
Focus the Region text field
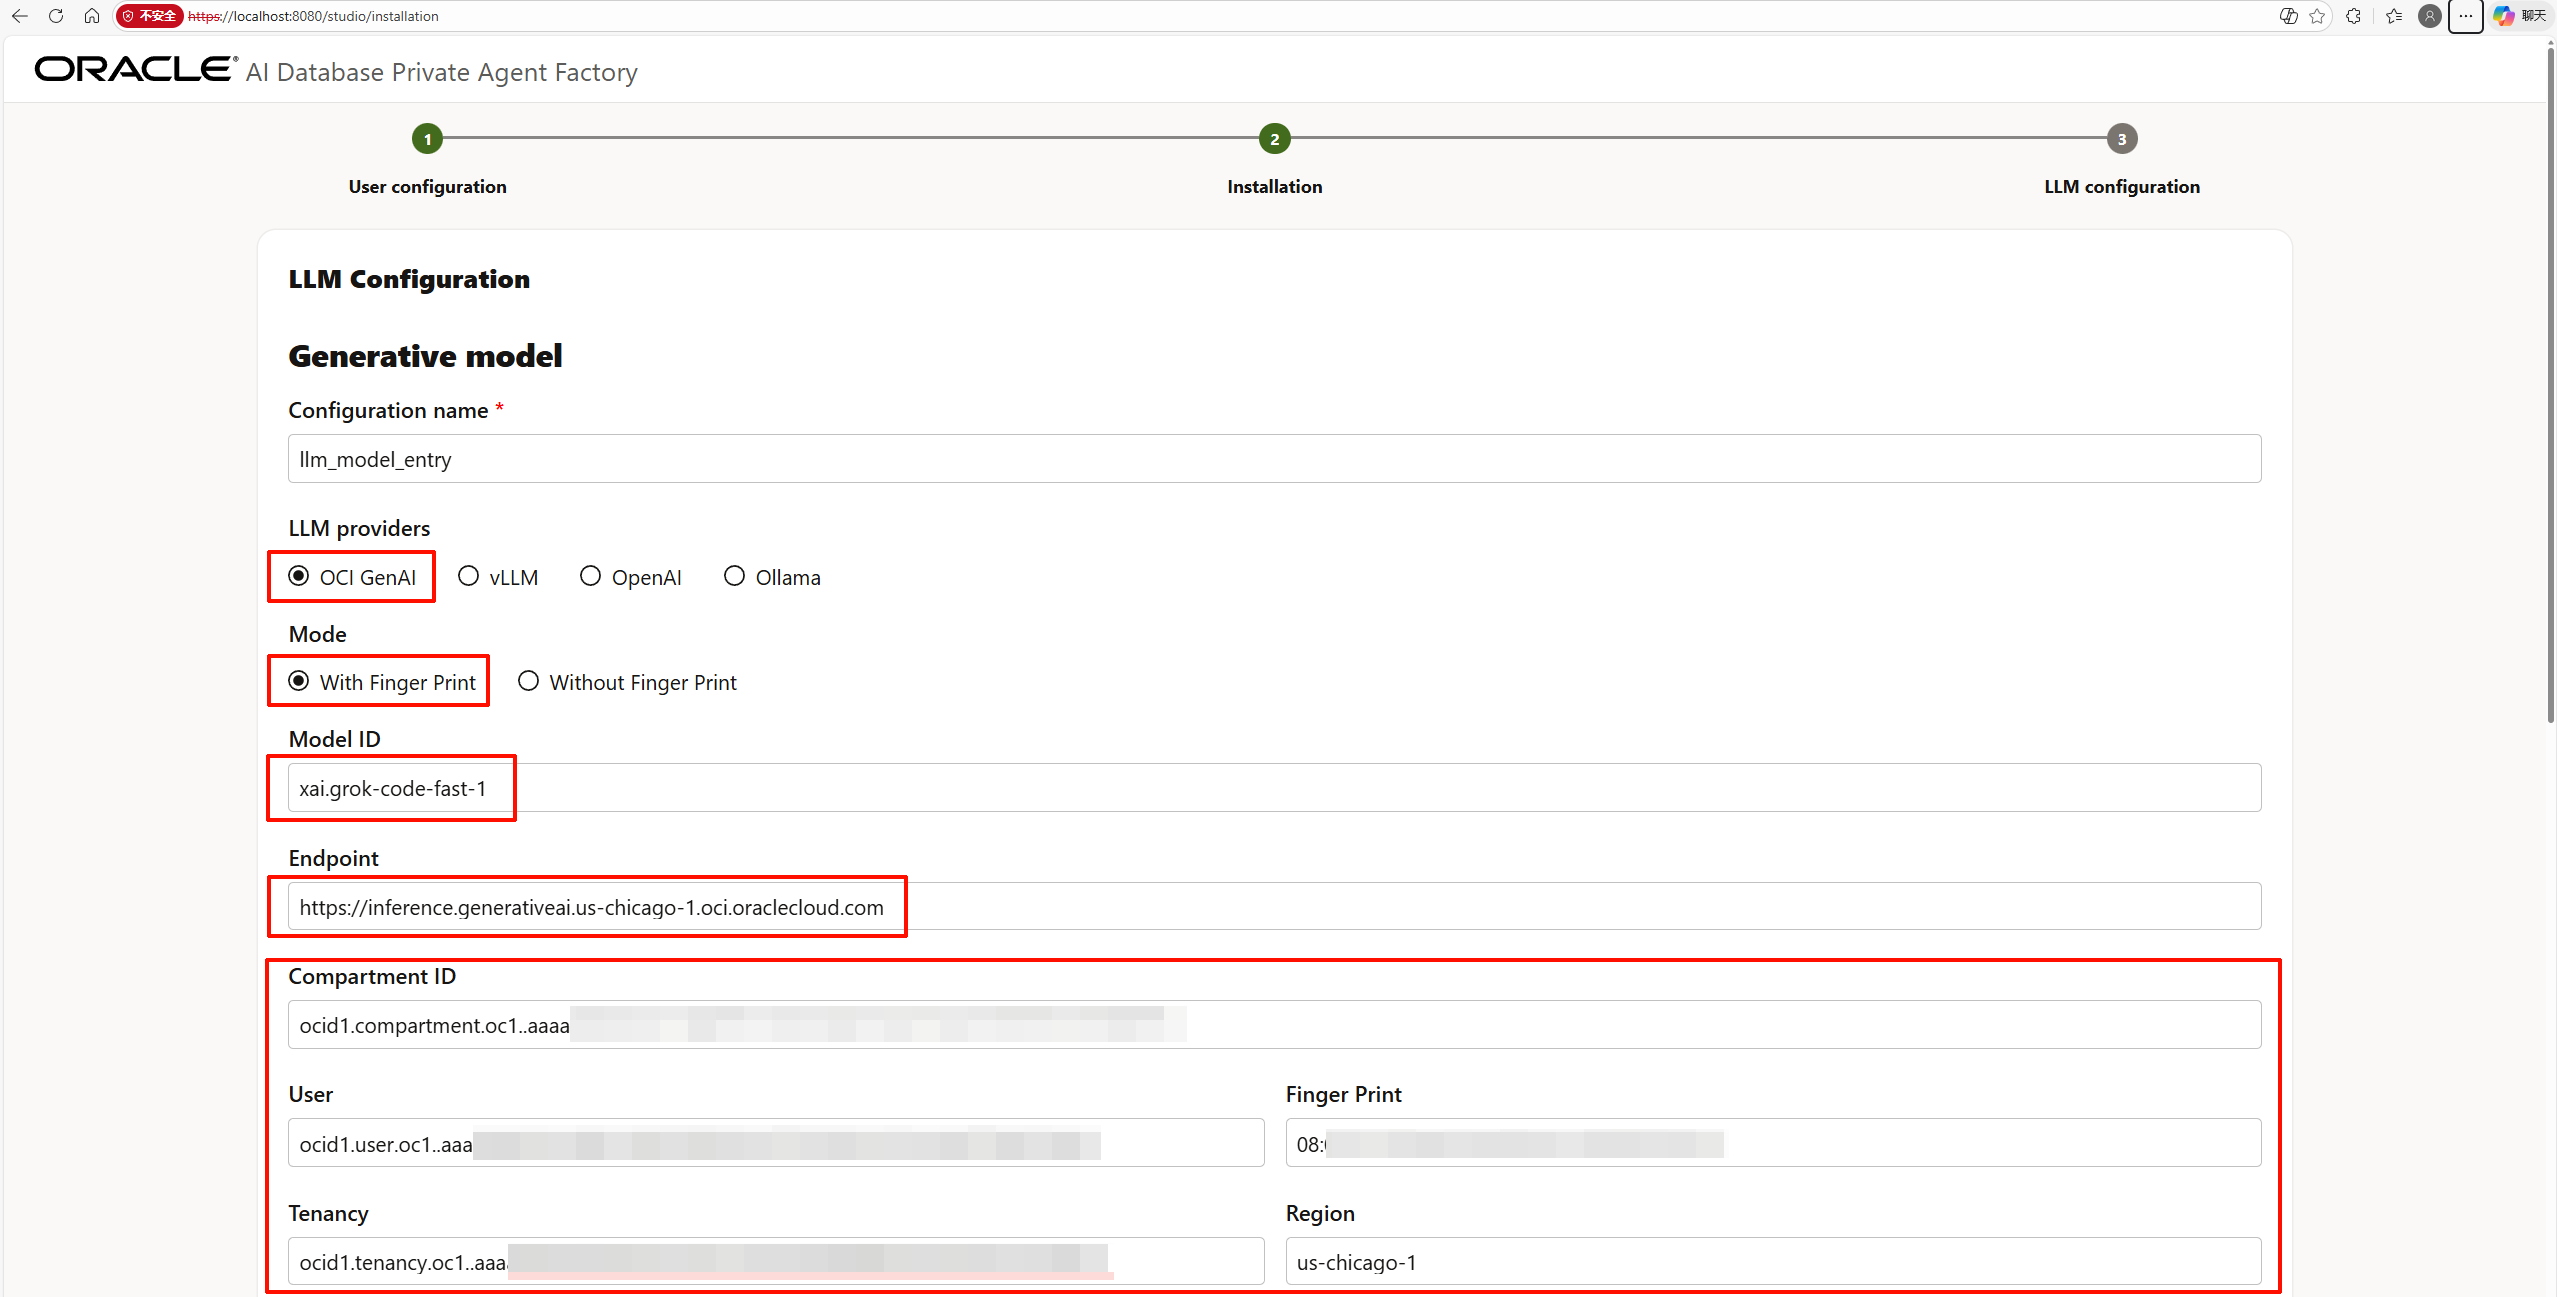[1772, 1261]
